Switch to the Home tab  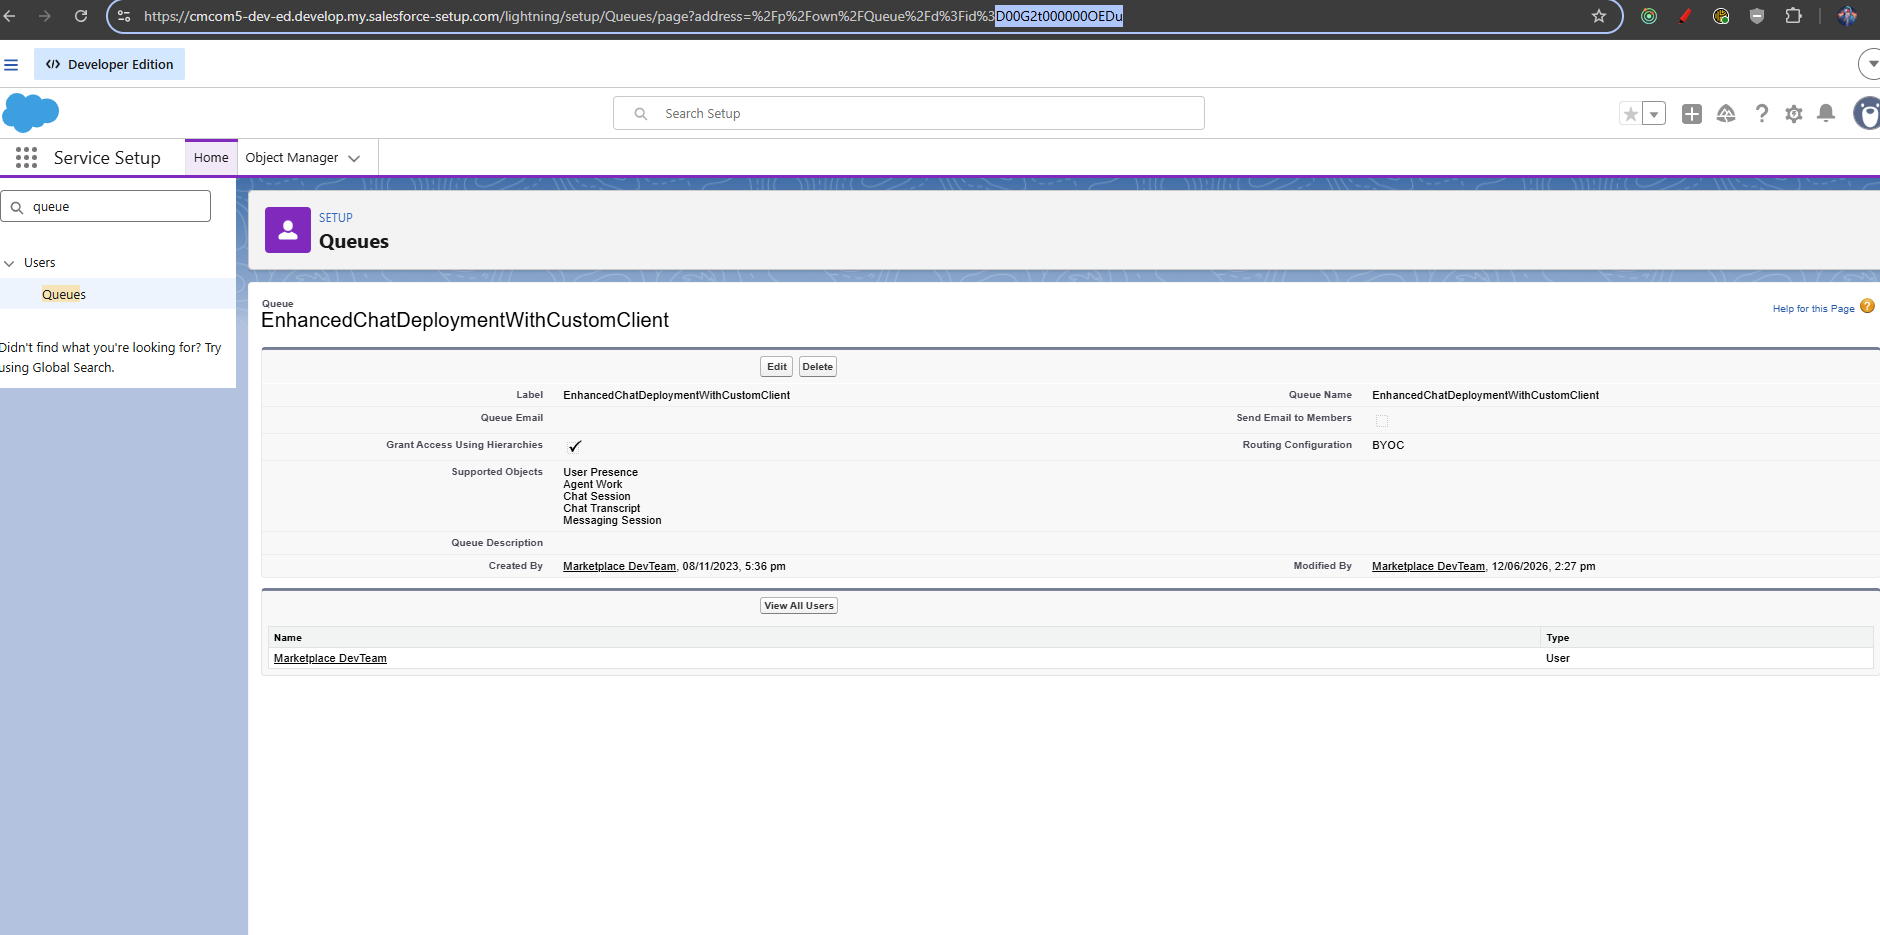coord(211,157)
